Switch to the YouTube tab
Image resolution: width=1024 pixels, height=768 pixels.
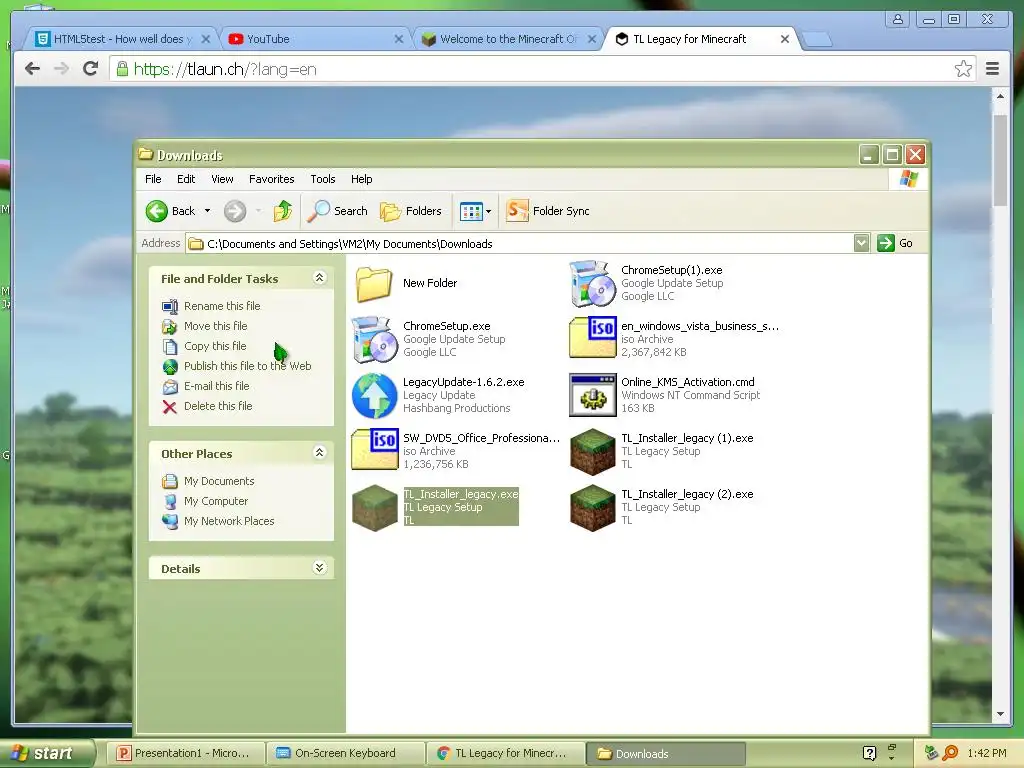tap(315, 39)
